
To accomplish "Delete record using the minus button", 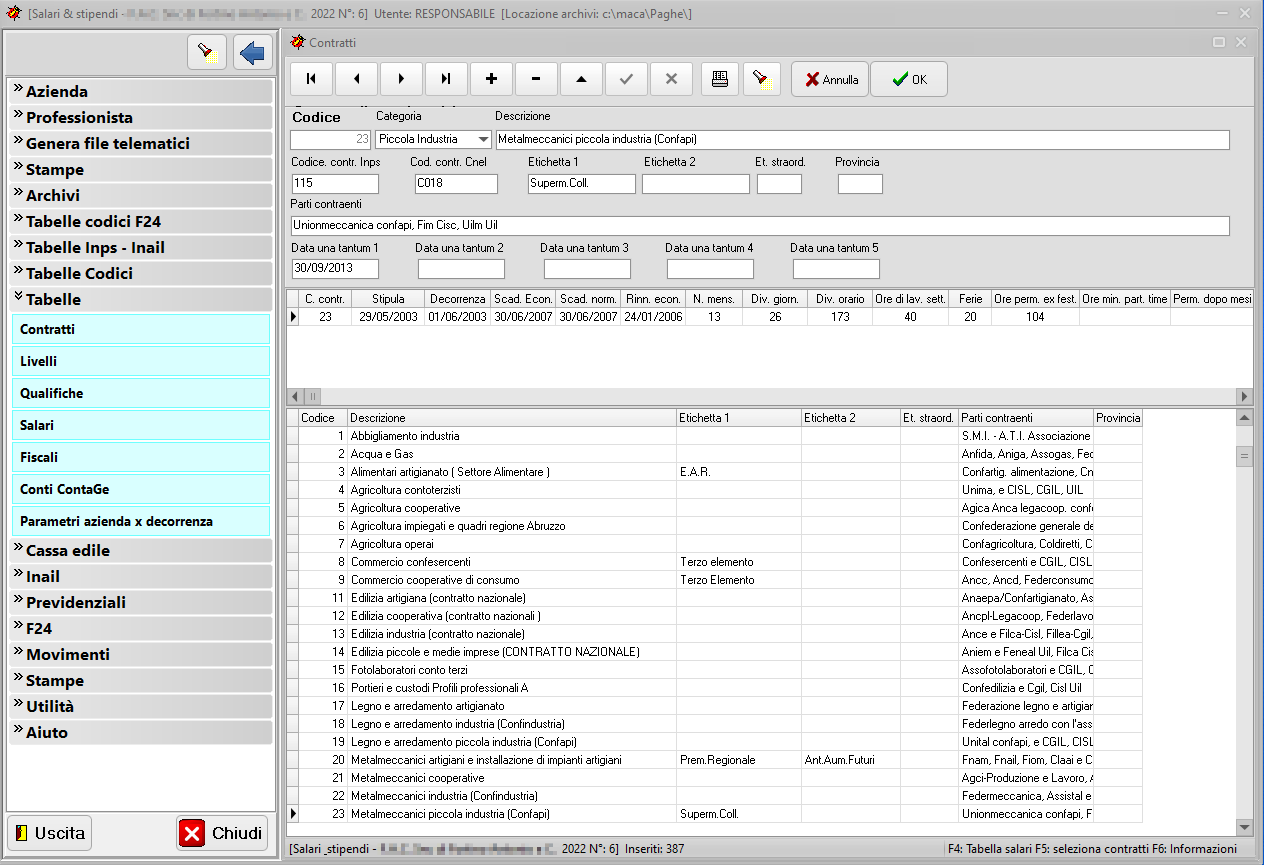I will point(536,79).
